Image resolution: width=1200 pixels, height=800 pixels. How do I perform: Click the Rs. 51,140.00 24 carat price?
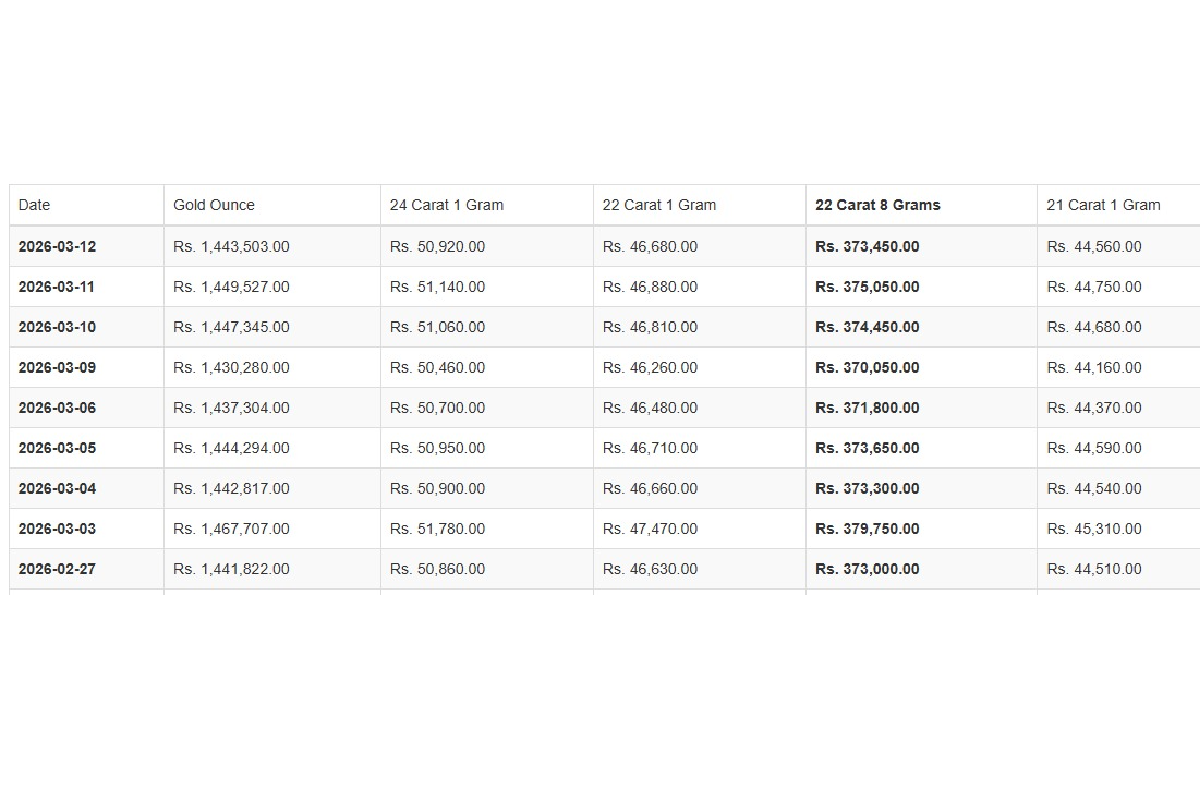coord(437,287)
